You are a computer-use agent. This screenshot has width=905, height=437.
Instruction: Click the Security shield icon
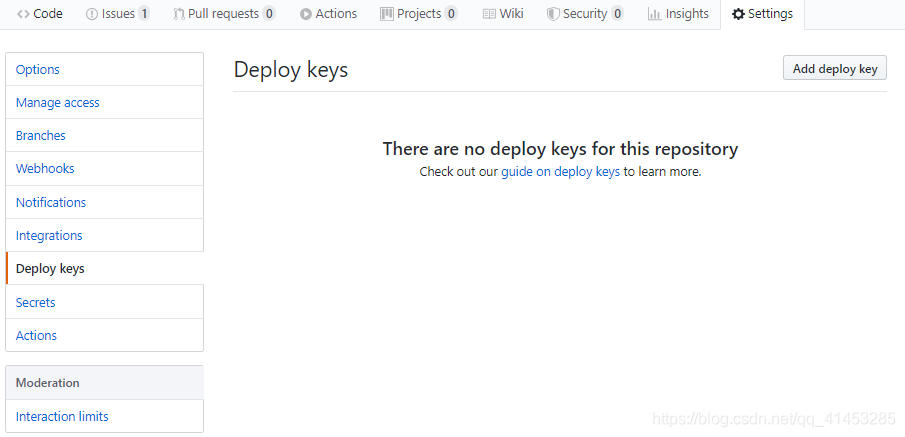tap(553, 14)
